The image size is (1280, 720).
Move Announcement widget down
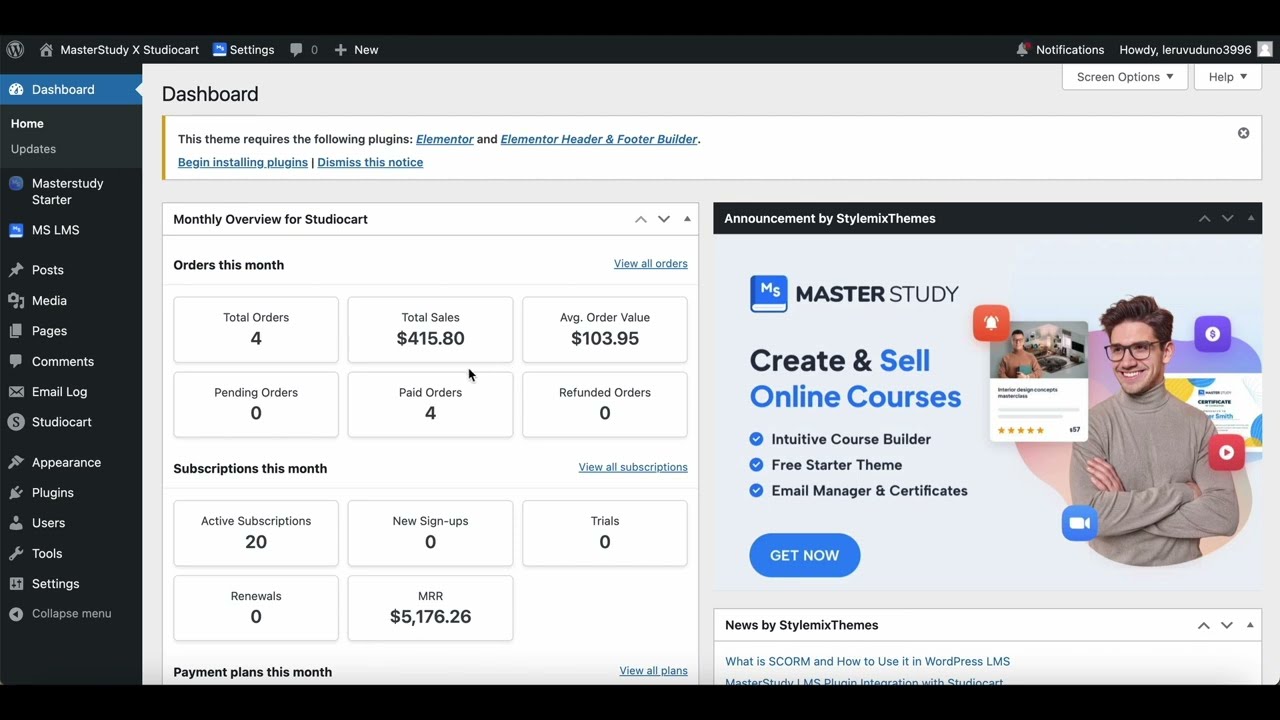[1228, 218]
